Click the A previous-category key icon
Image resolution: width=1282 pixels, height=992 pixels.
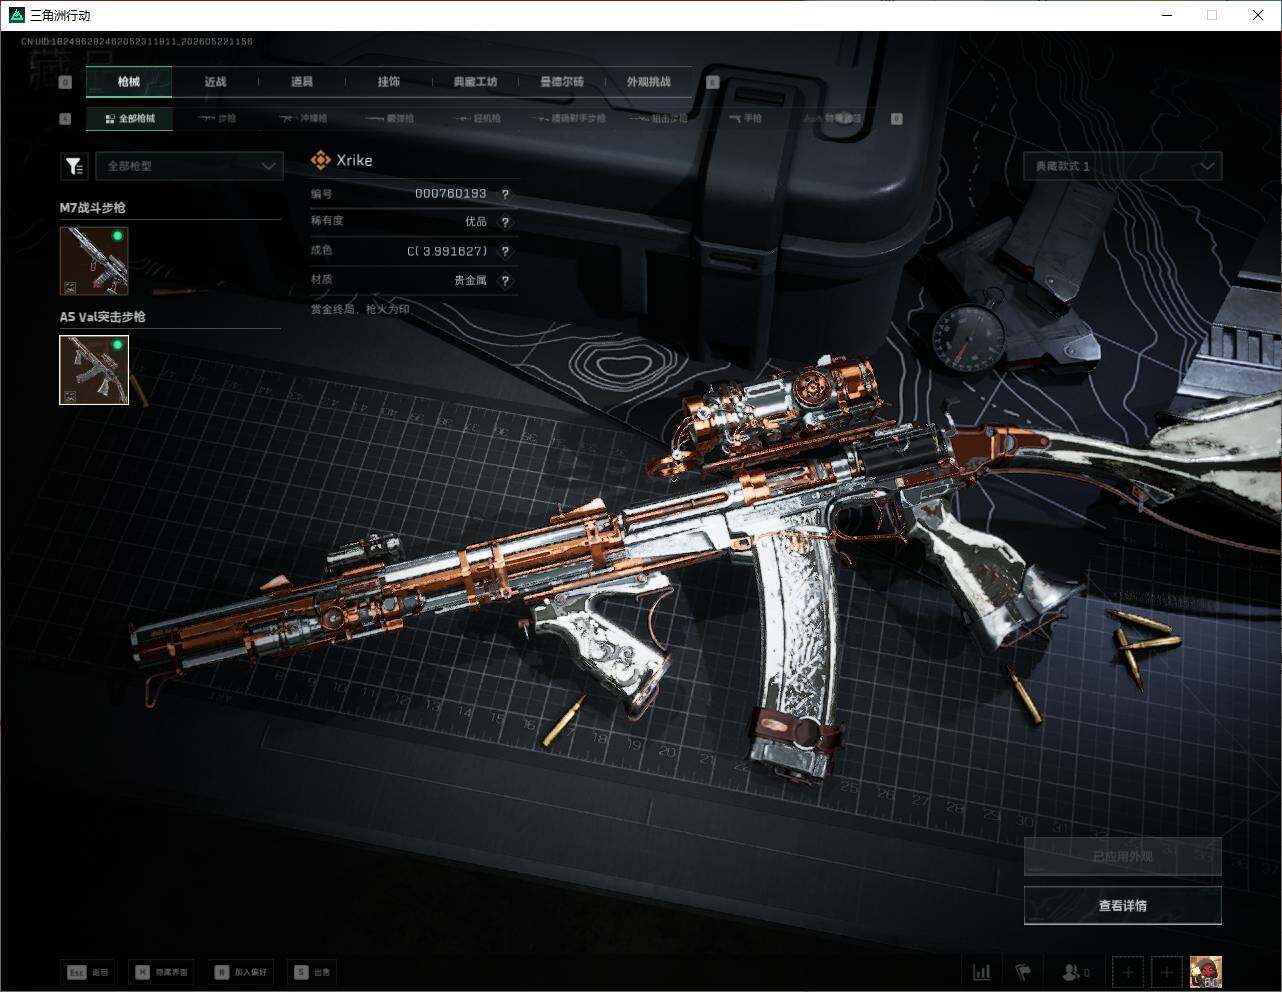tap(66, 118)
